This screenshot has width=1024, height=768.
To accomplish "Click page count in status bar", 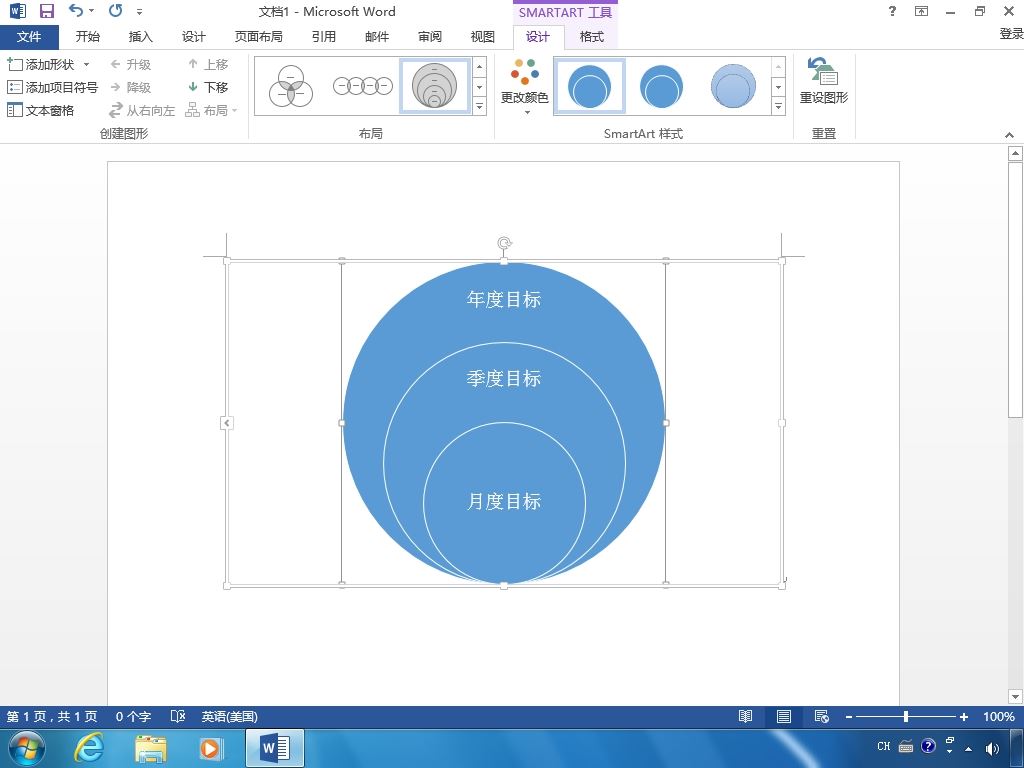I will coord(52,716).
